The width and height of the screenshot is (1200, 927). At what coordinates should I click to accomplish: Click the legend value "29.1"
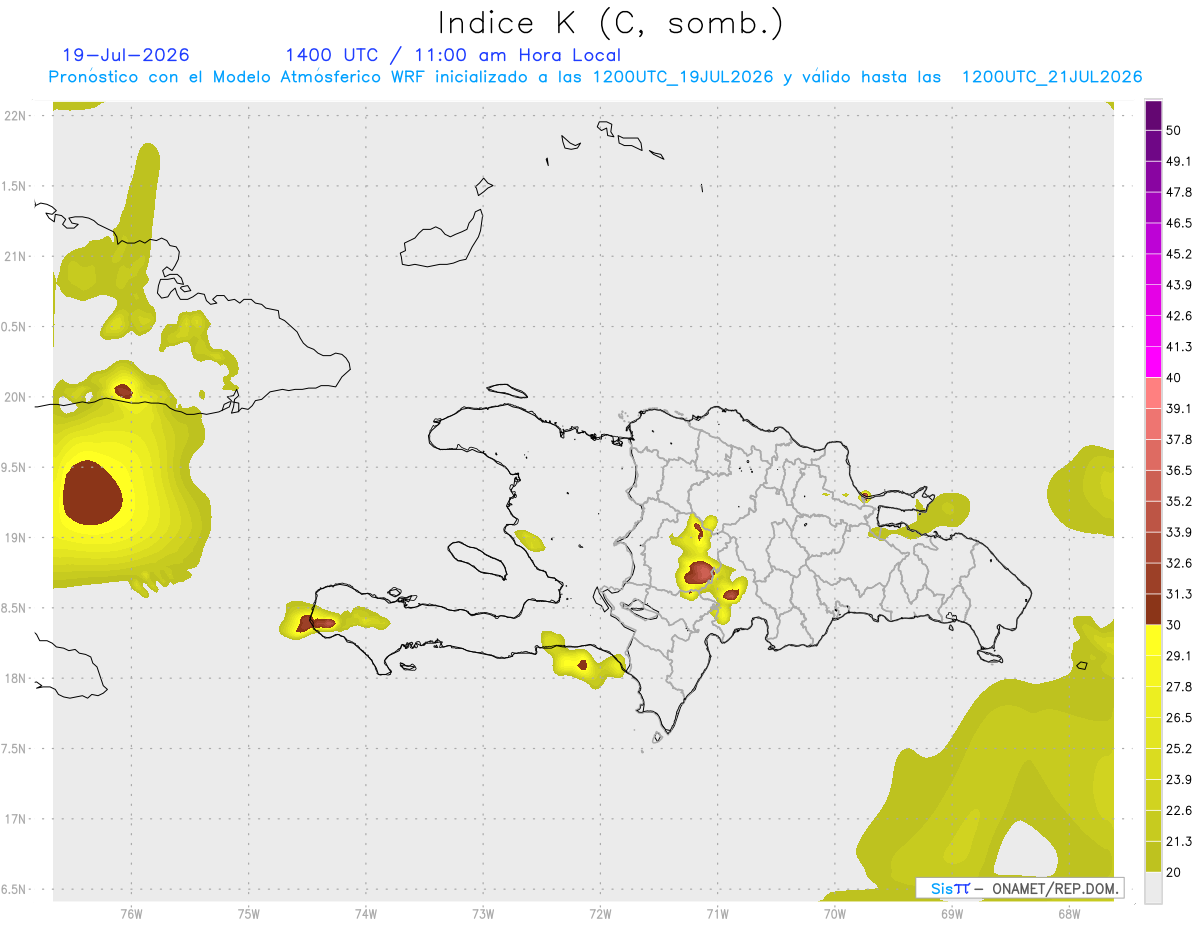click(1179, 656)
